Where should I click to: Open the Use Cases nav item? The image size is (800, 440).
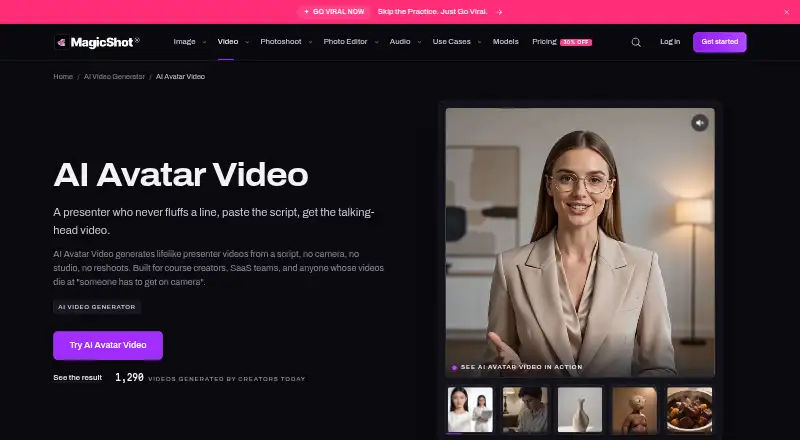tap(452, 42)
